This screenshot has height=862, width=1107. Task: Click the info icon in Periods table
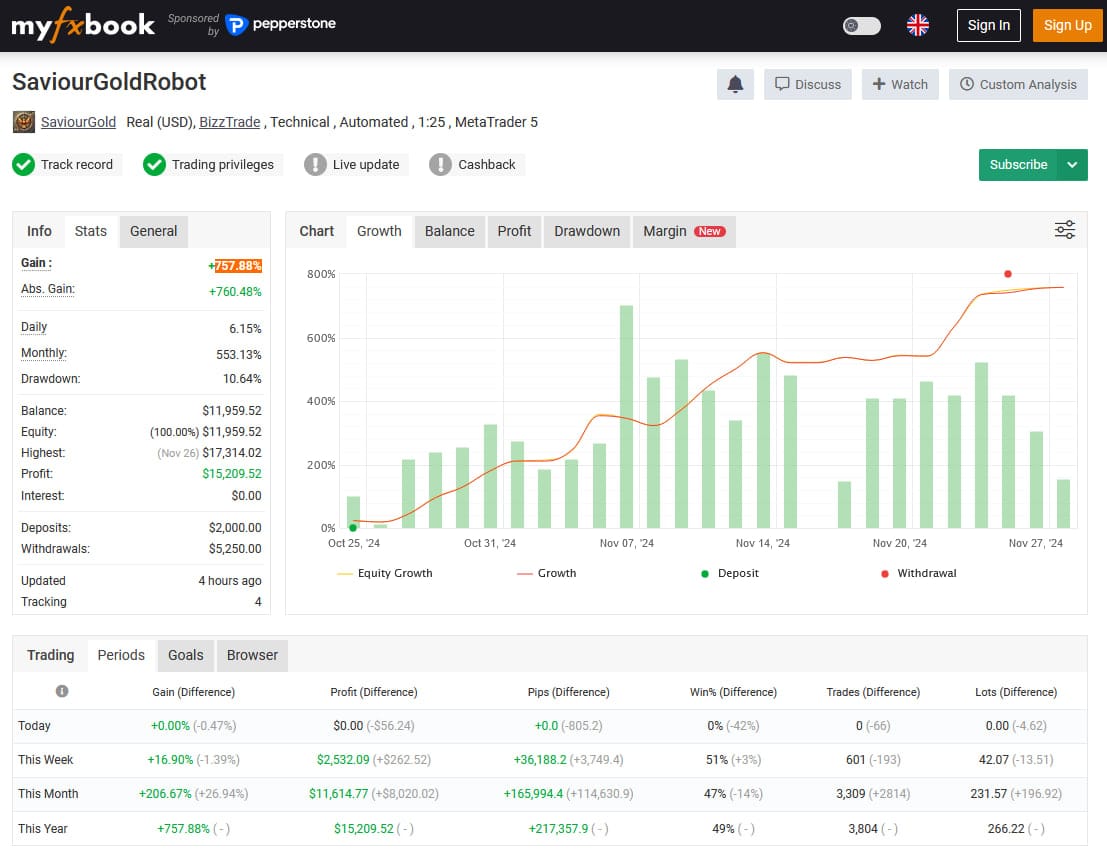coord(62,691)
